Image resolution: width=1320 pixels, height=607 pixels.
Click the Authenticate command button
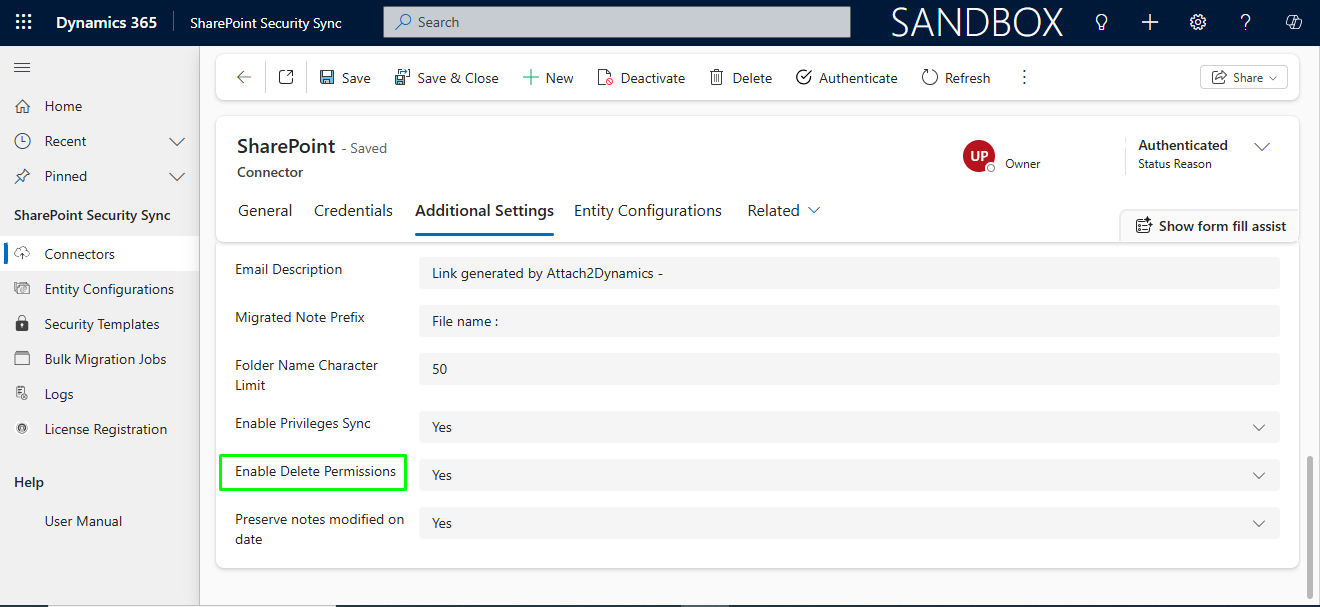[x=846, y=78]
